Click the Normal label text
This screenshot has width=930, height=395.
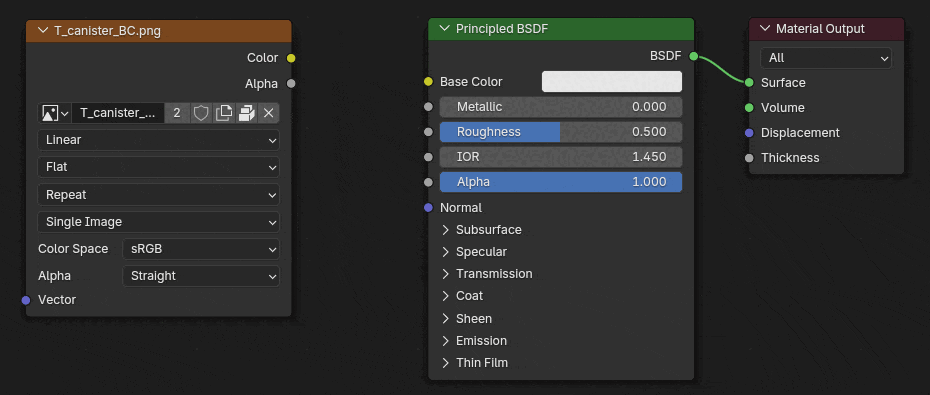pos(461,208)
